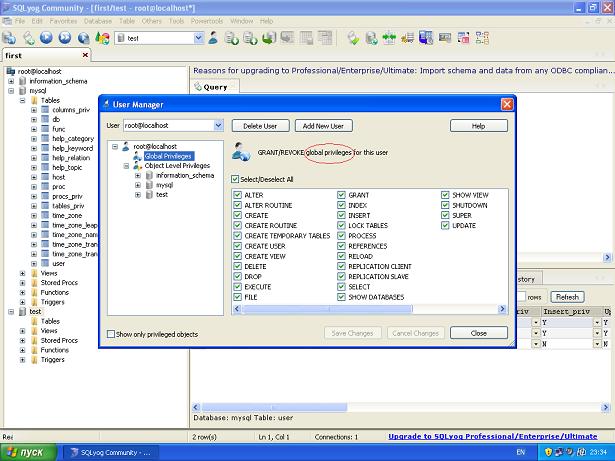Click privileges list horizontal scrollbar thumb
This screenshot has width=615, height=461.
coord(327,309)
